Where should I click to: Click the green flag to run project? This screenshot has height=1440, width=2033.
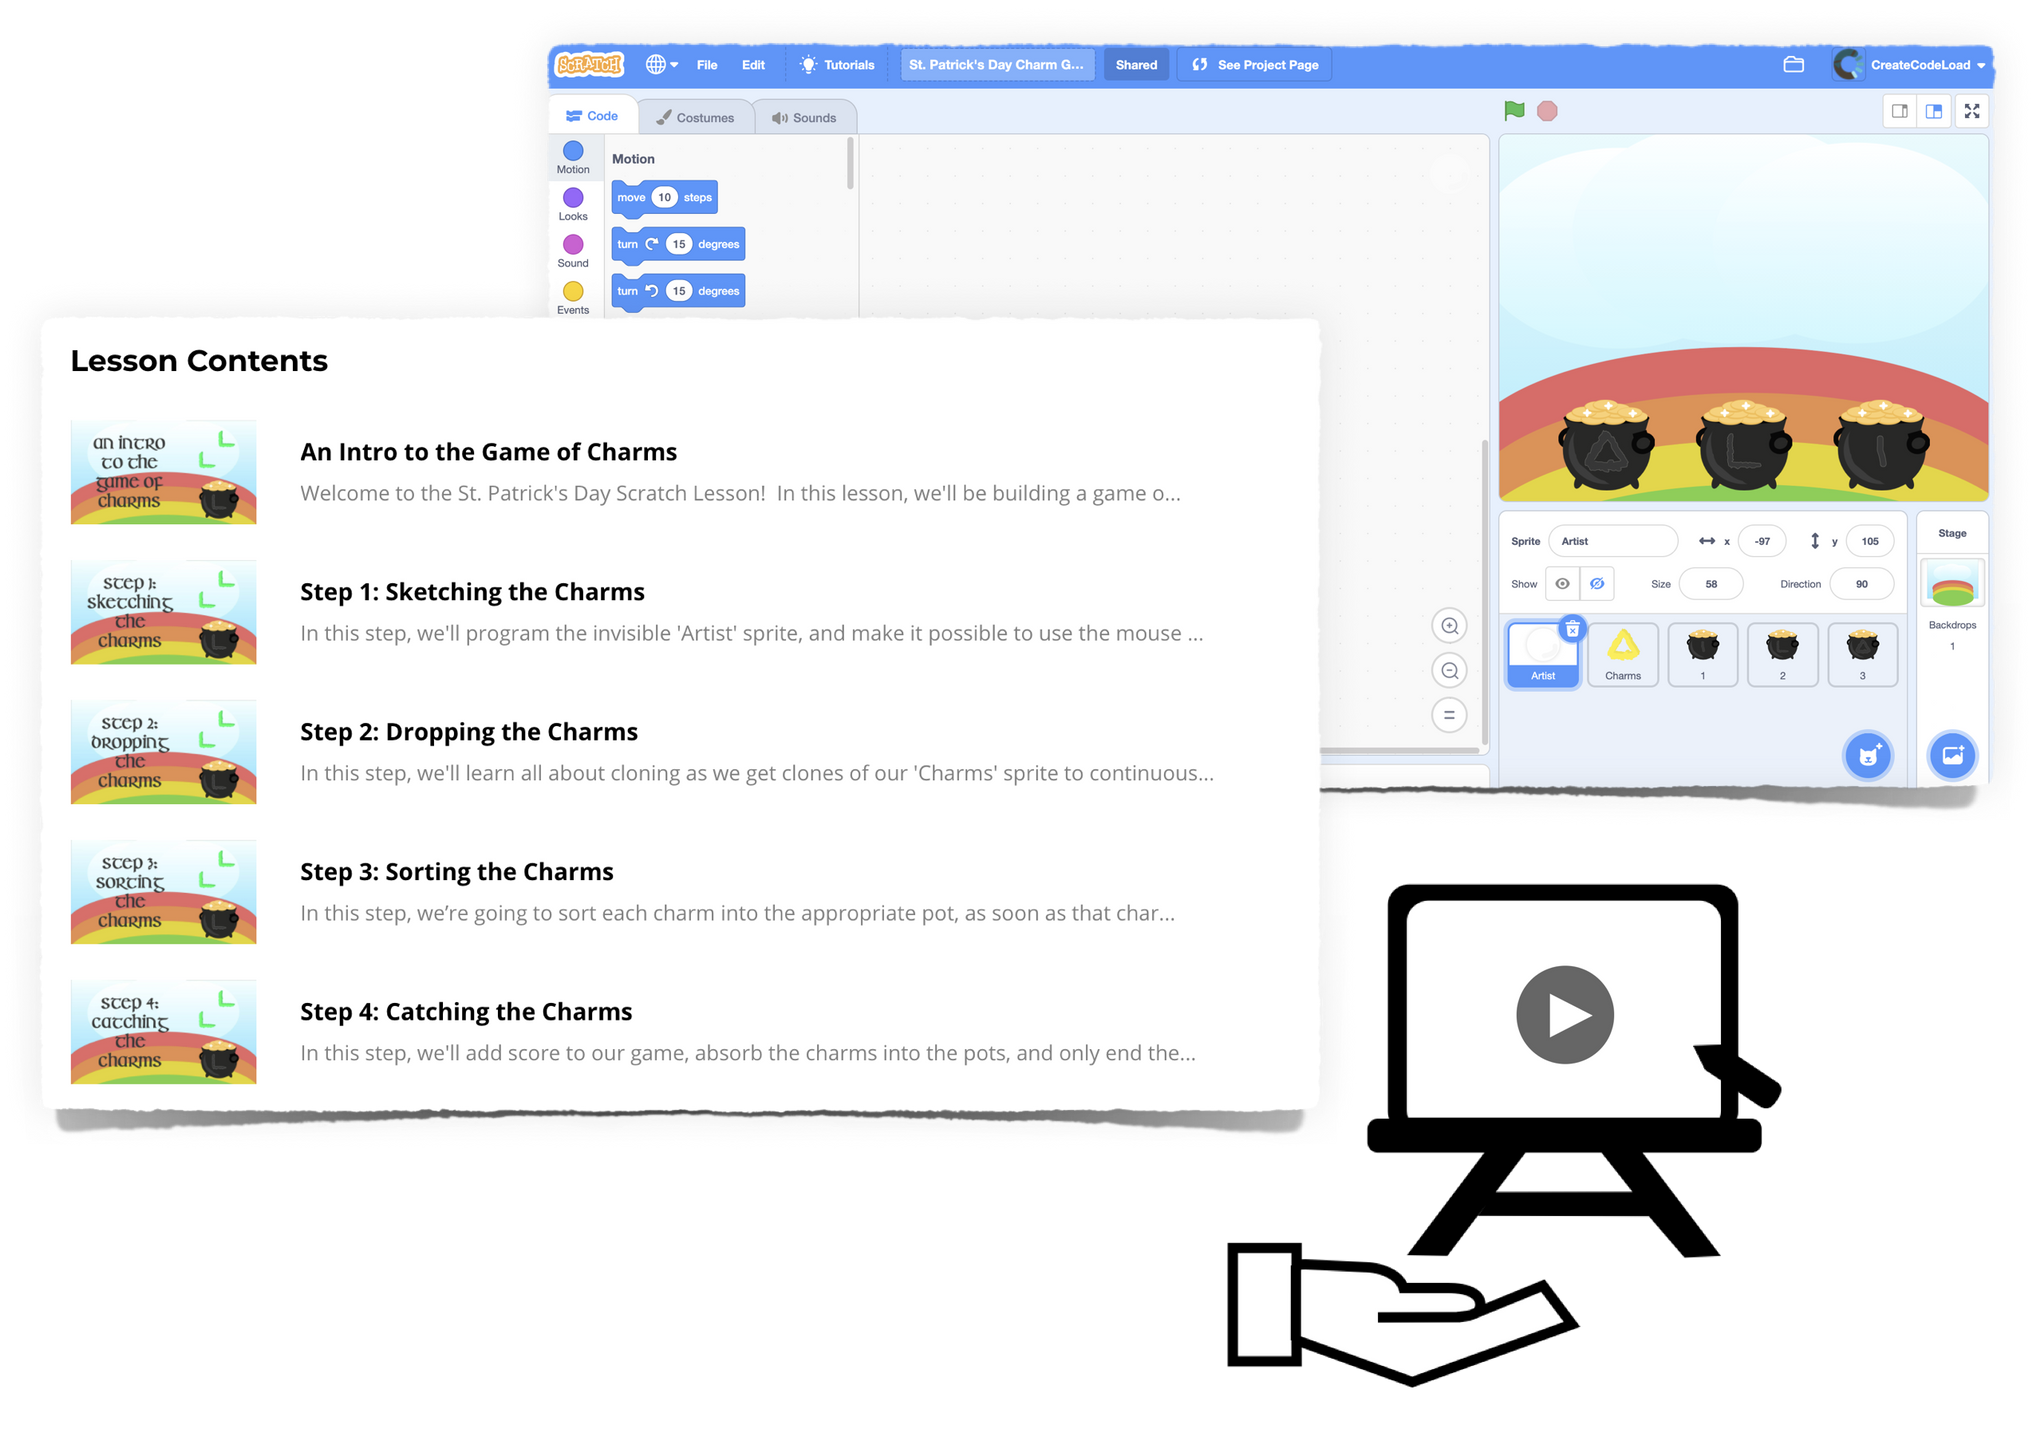[1514, 111]
